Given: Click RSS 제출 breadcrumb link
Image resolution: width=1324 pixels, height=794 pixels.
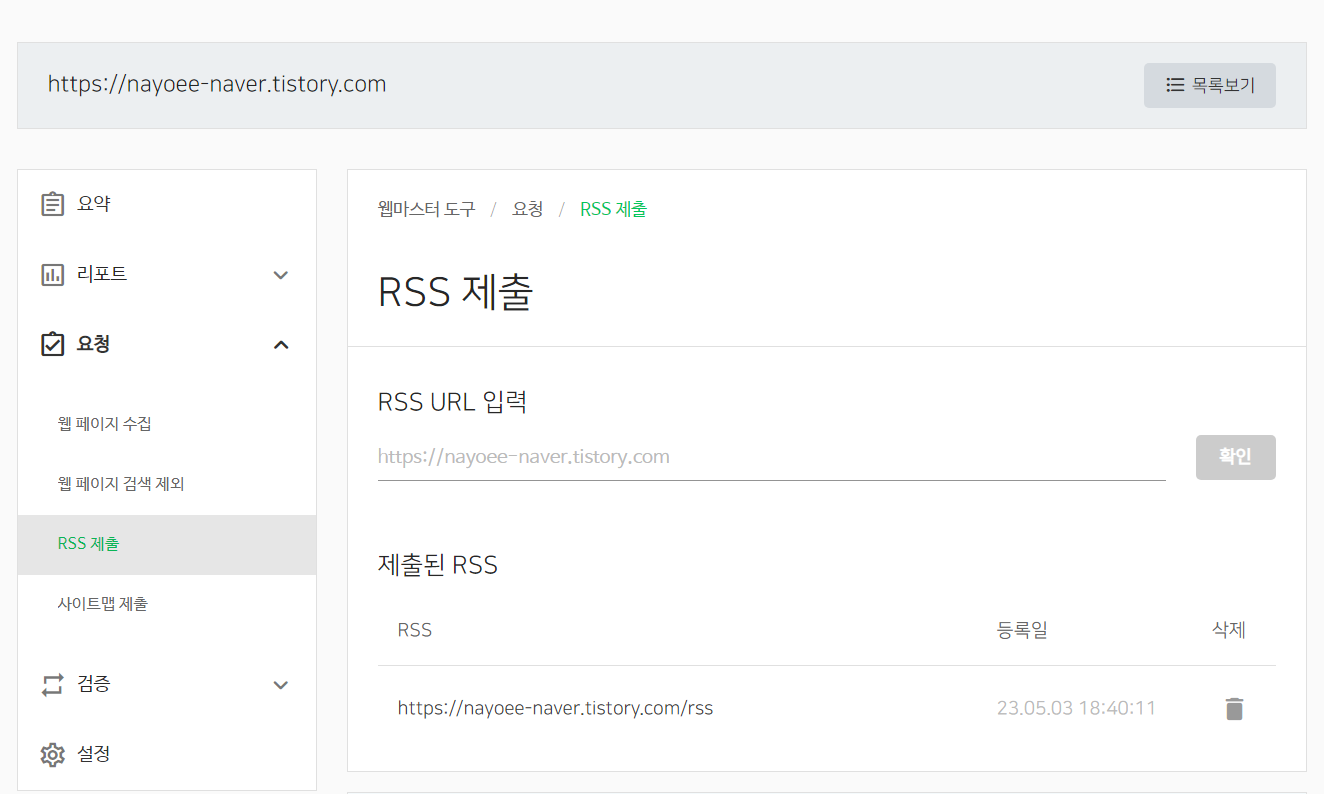Looking at the screenshot, I should (613, 209).
